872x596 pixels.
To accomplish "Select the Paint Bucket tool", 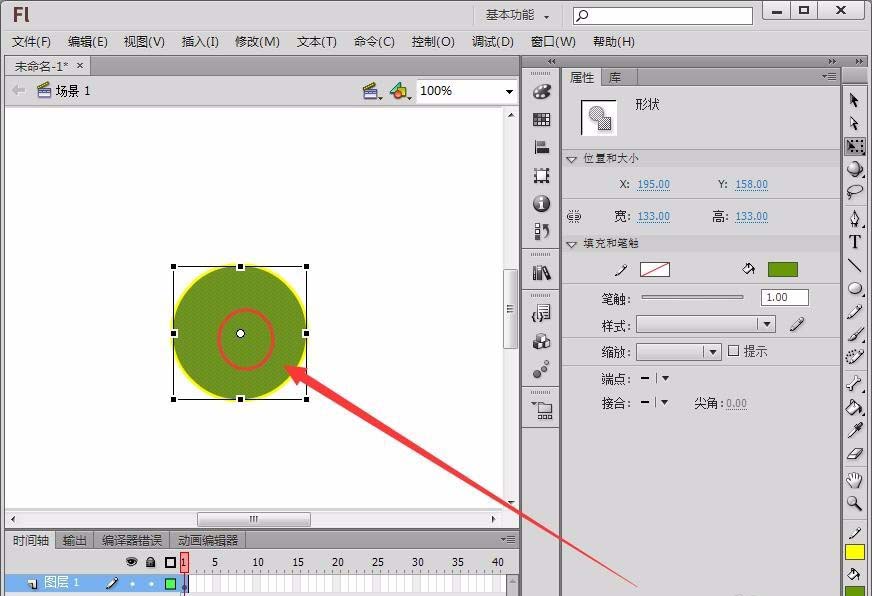I will tap(854, 406).
